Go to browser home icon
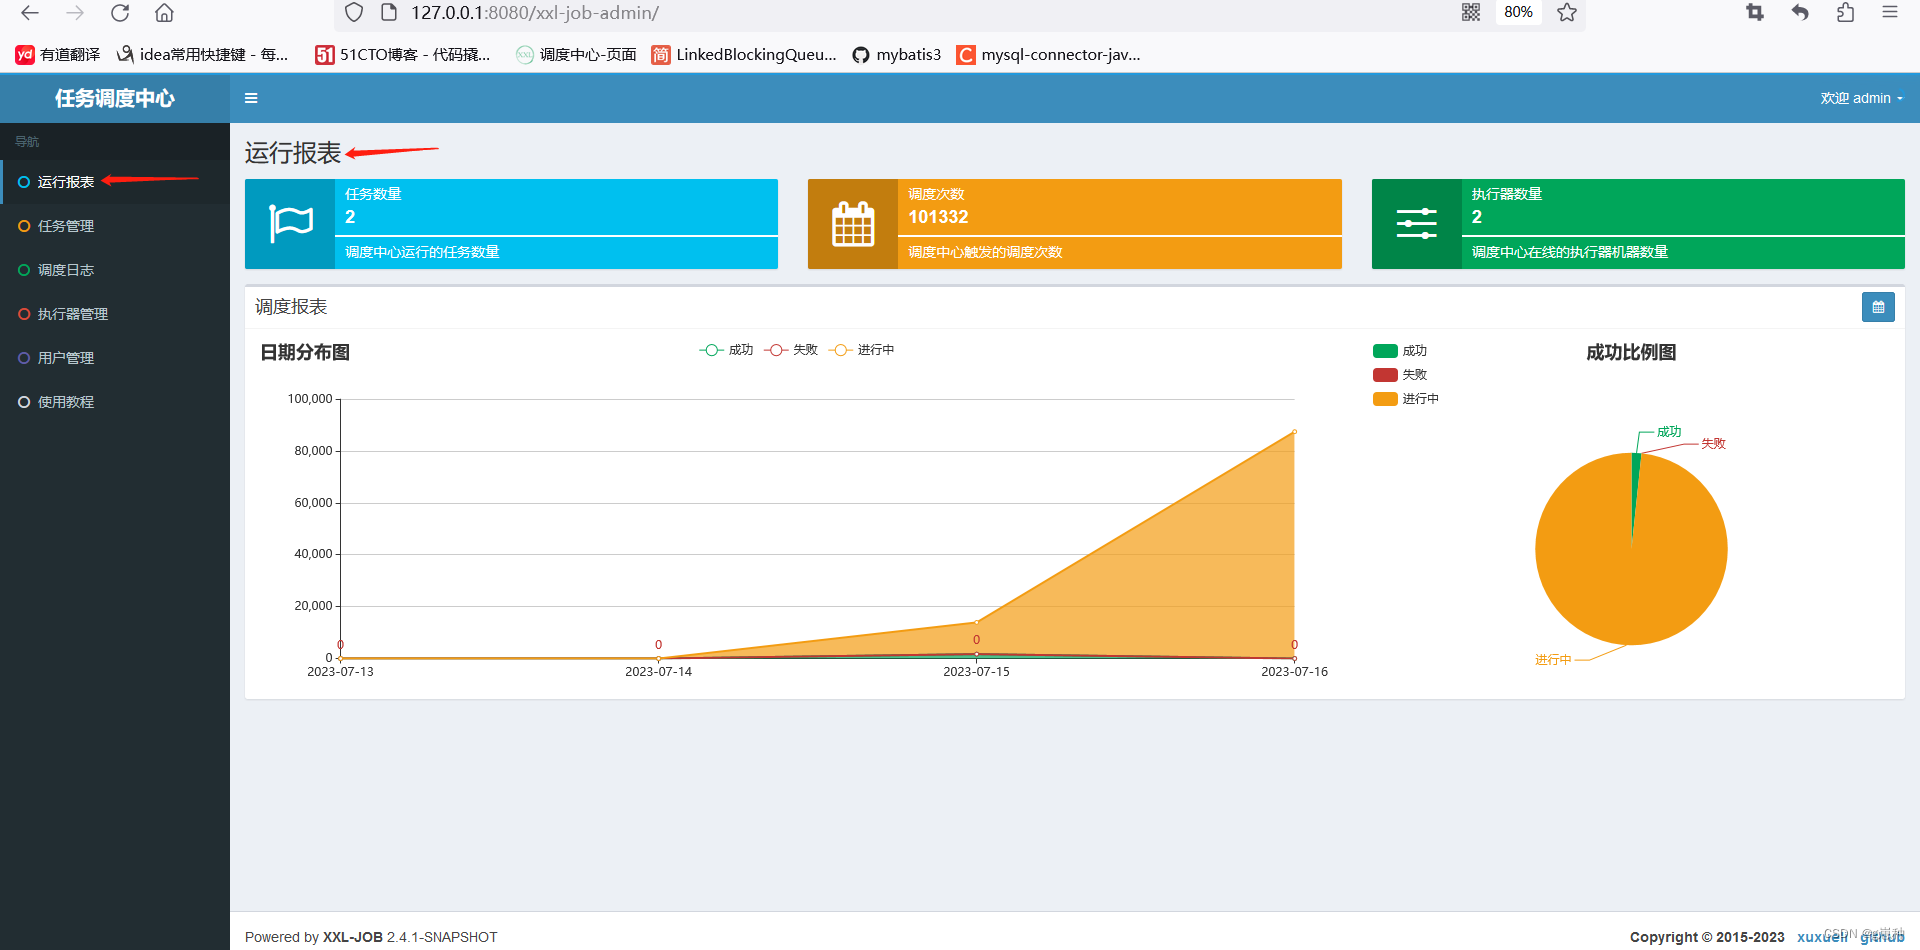Viewport: 1920px width, 950px height. [165, 13]
